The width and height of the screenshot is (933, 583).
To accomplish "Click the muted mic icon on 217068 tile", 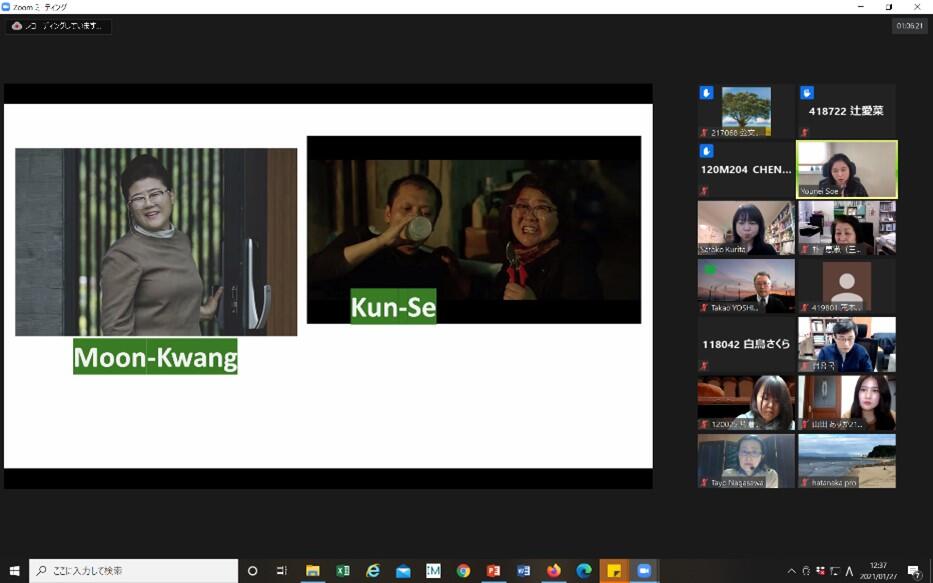I will click(x=705, y=133).
